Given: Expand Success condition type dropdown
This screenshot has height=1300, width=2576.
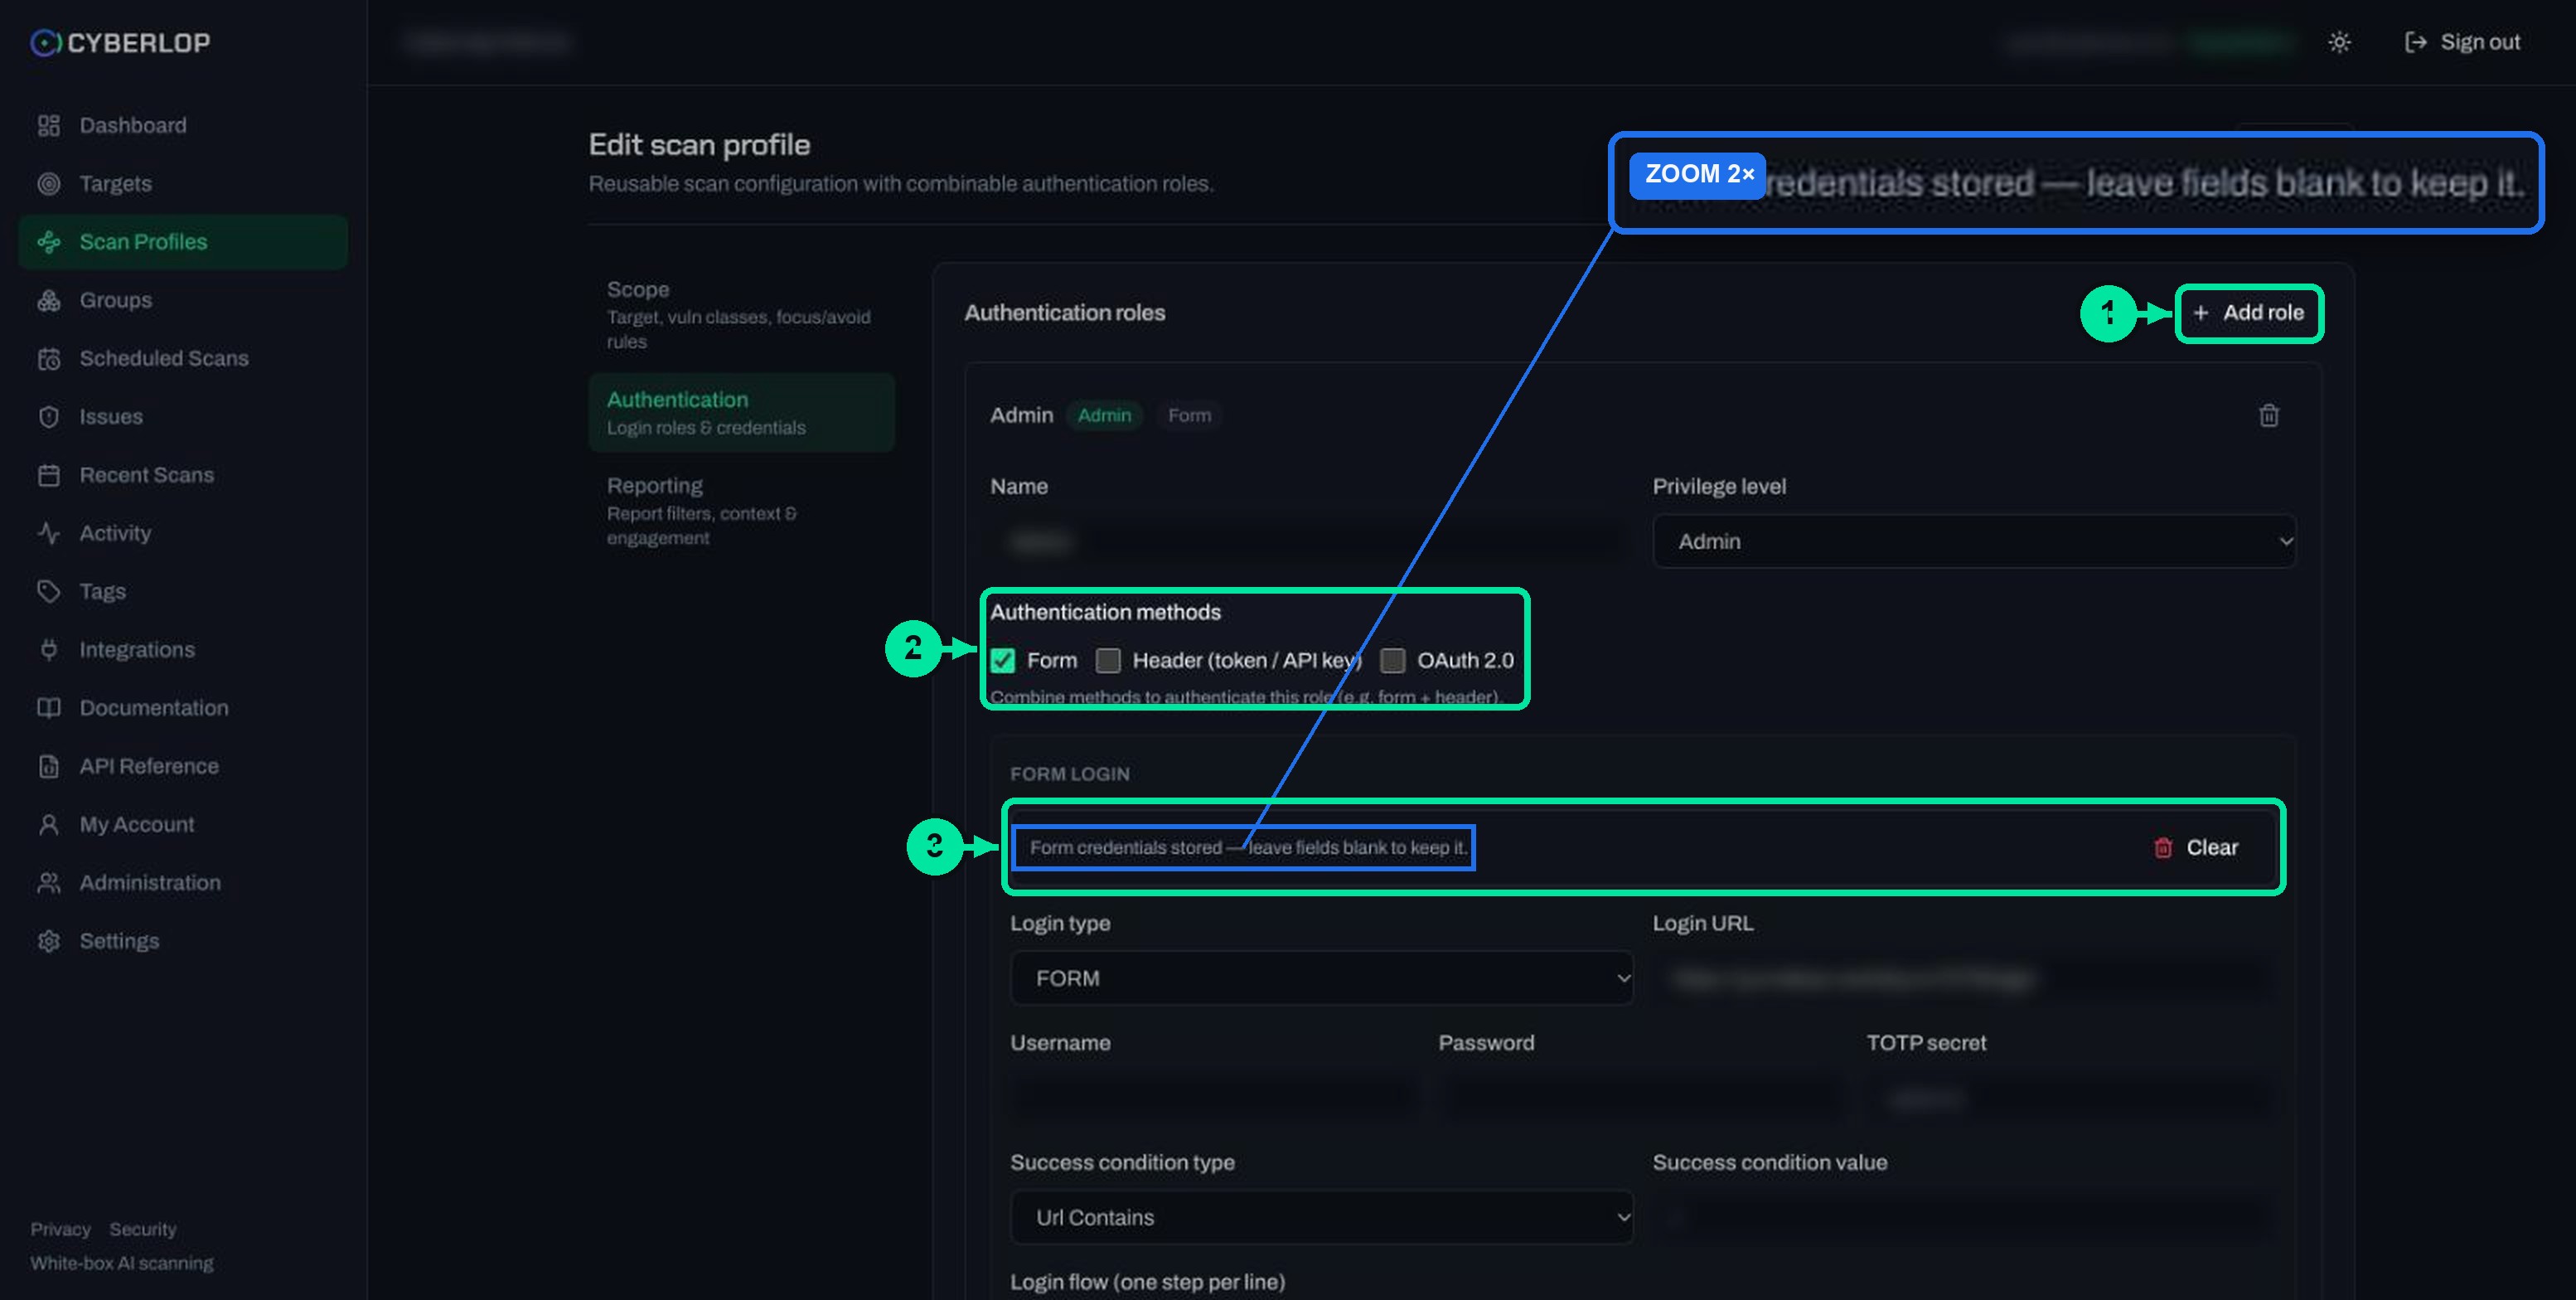Looking at the screenshot, I should point(1321,1217).
